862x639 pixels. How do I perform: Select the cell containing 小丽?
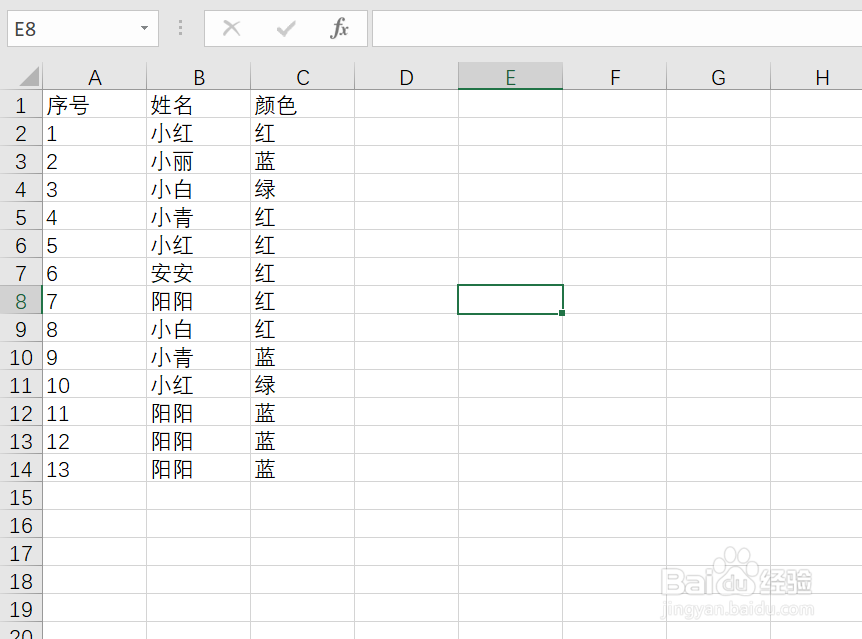[x=198, y=161]
